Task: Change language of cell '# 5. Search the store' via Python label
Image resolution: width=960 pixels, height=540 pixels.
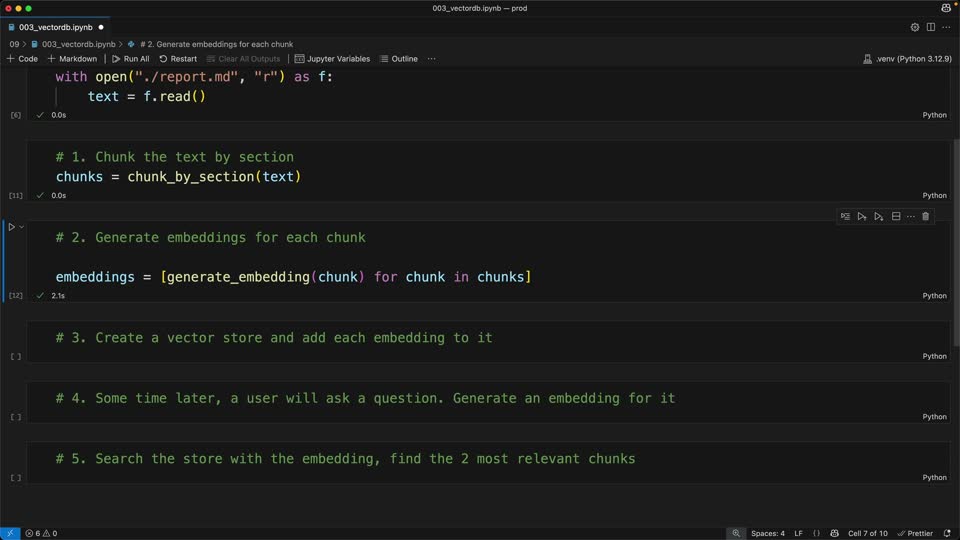Action: coord(934,478)
